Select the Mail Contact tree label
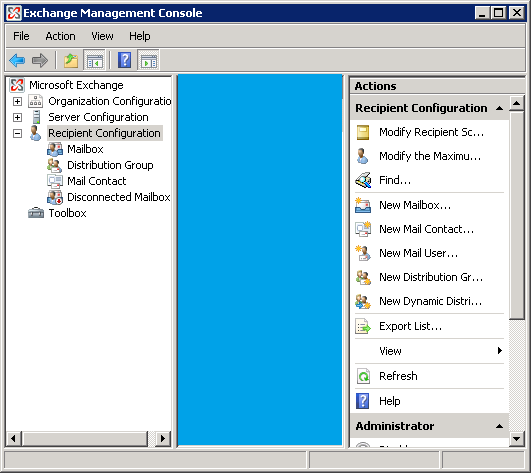The image size is (531, 473). pyautogui.click(x=97, y=181)
